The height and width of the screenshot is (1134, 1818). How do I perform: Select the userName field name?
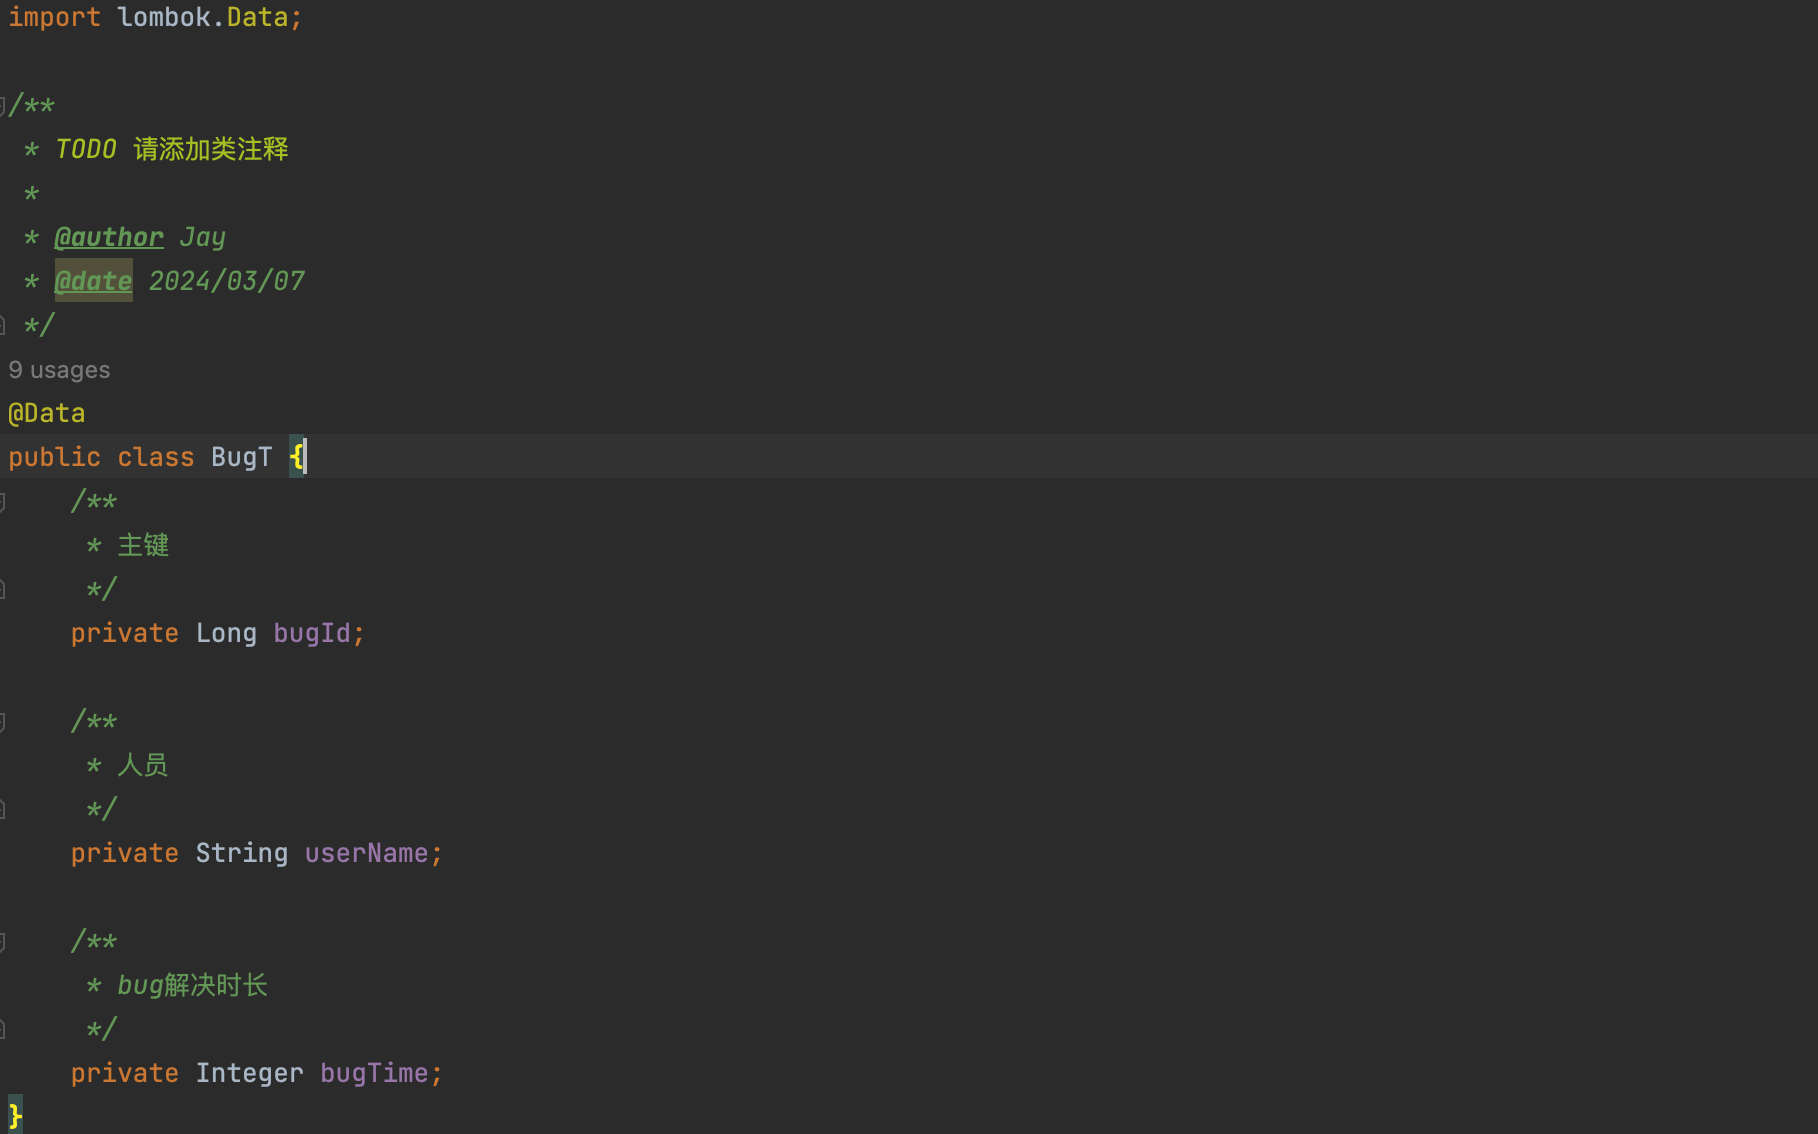click(366, 853)
